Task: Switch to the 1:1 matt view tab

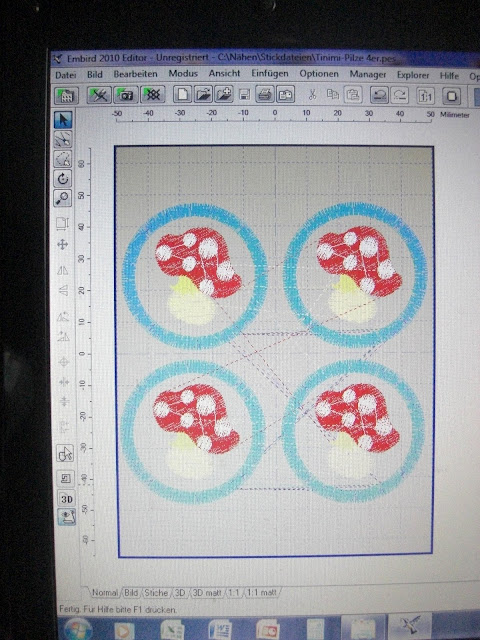Action: 261,592
